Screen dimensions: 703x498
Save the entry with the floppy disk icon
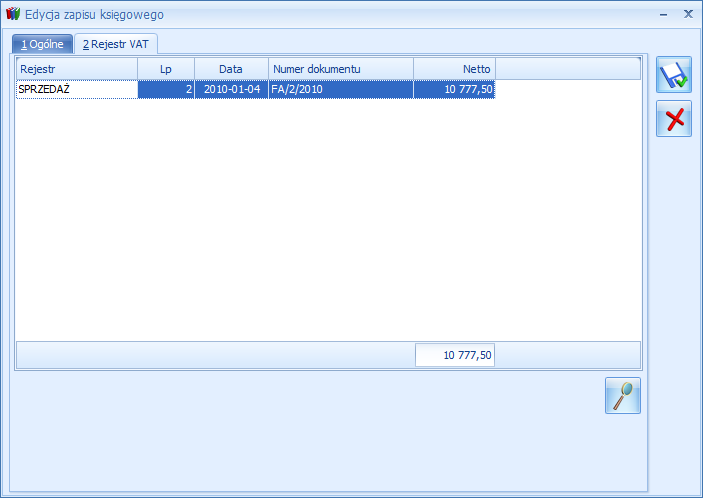pos(674,75)
